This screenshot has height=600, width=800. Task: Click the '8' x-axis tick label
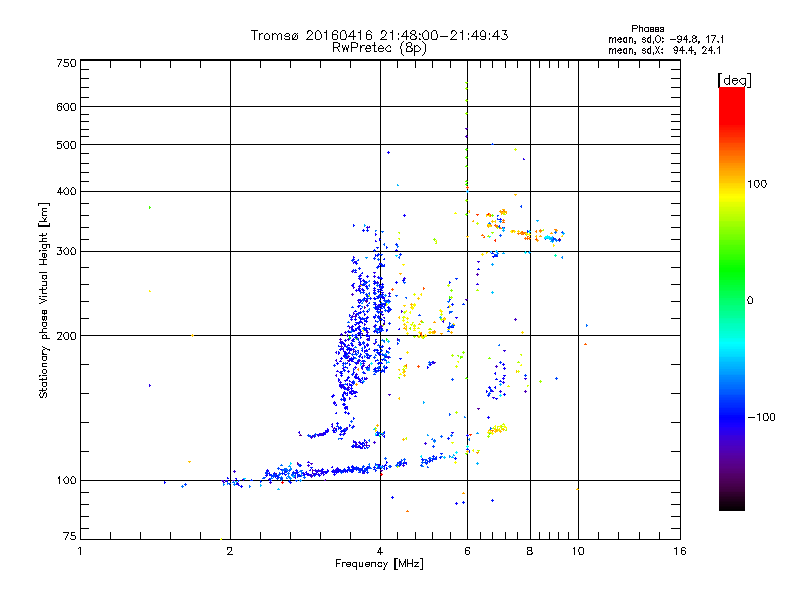click(x=530, y=551)
